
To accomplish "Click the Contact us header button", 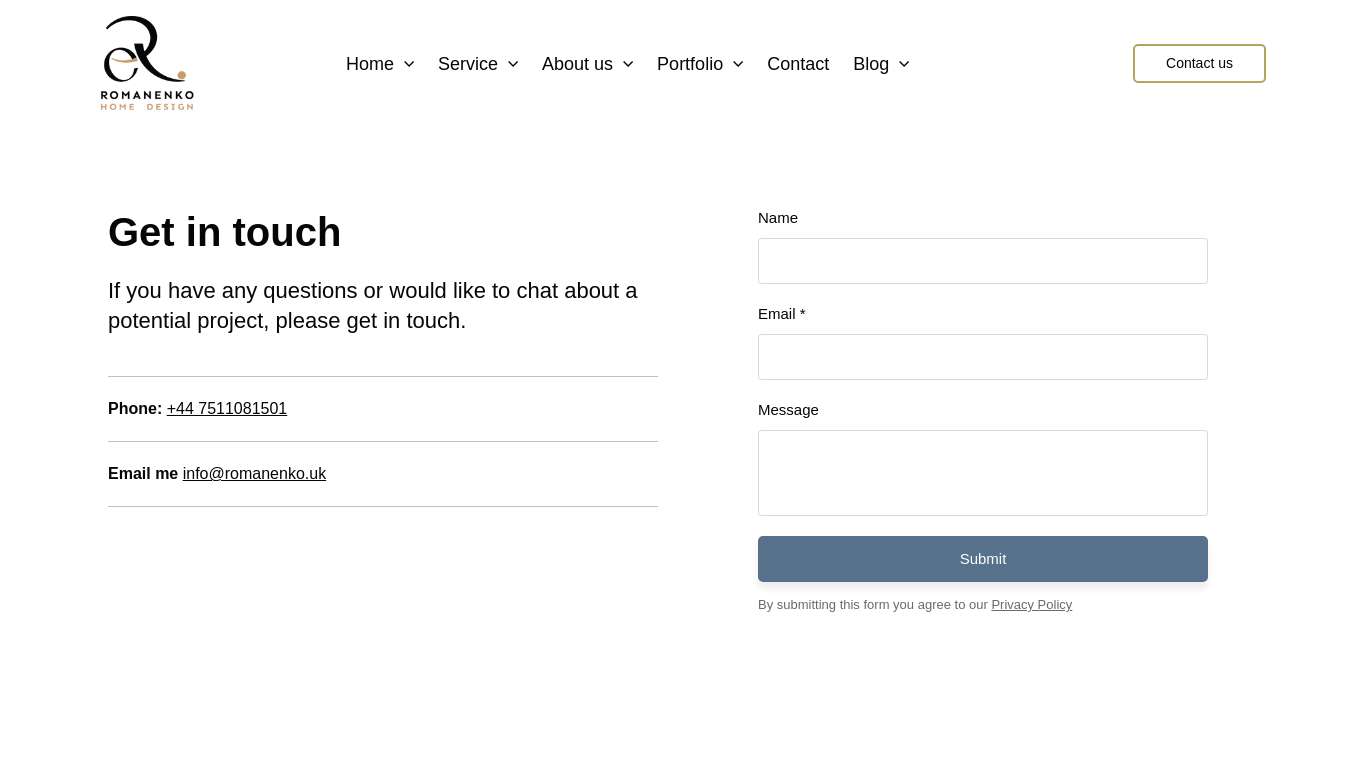I will (1199, 63).
